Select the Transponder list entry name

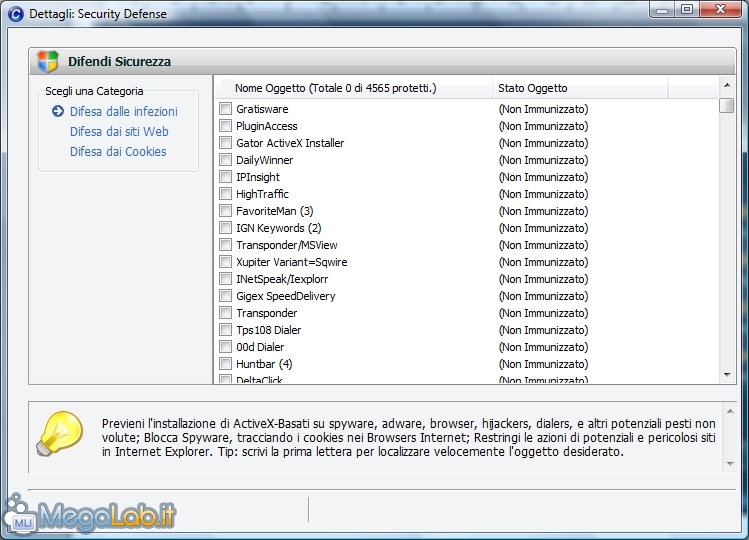[267, 313]
